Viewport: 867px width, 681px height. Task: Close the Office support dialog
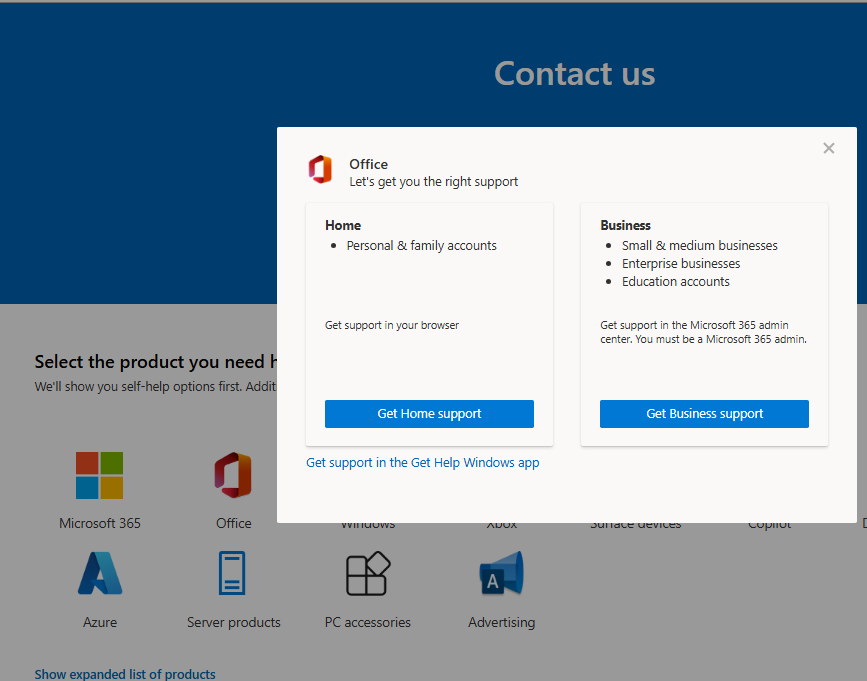tap(828, 148)
